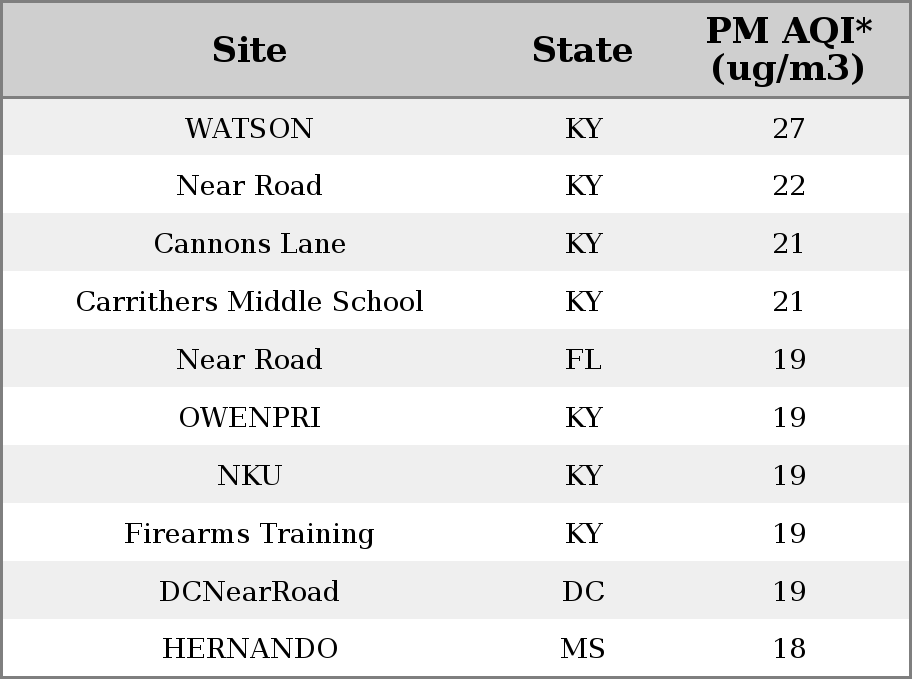Select the Carrithers Middle School cell
This screenshot has width=912, height=679.
[x=249, y=301]
